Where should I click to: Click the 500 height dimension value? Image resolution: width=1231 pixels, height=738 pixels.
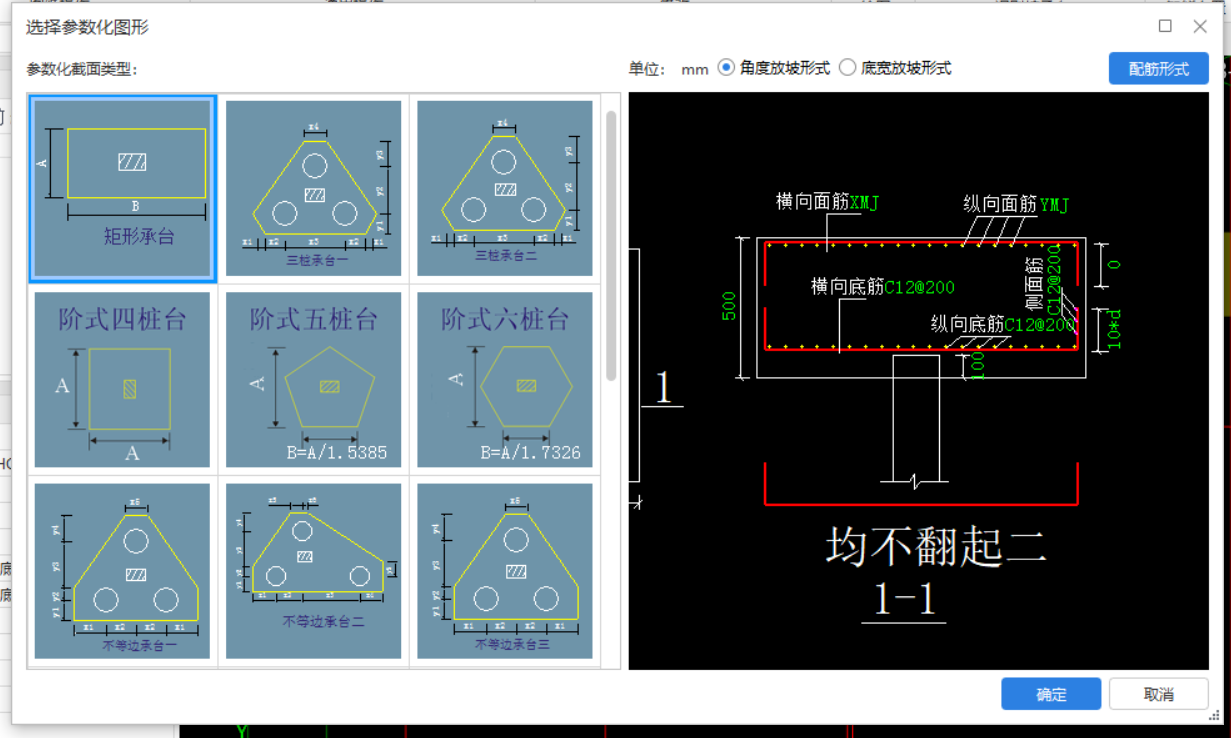click(x=729, y=306)
